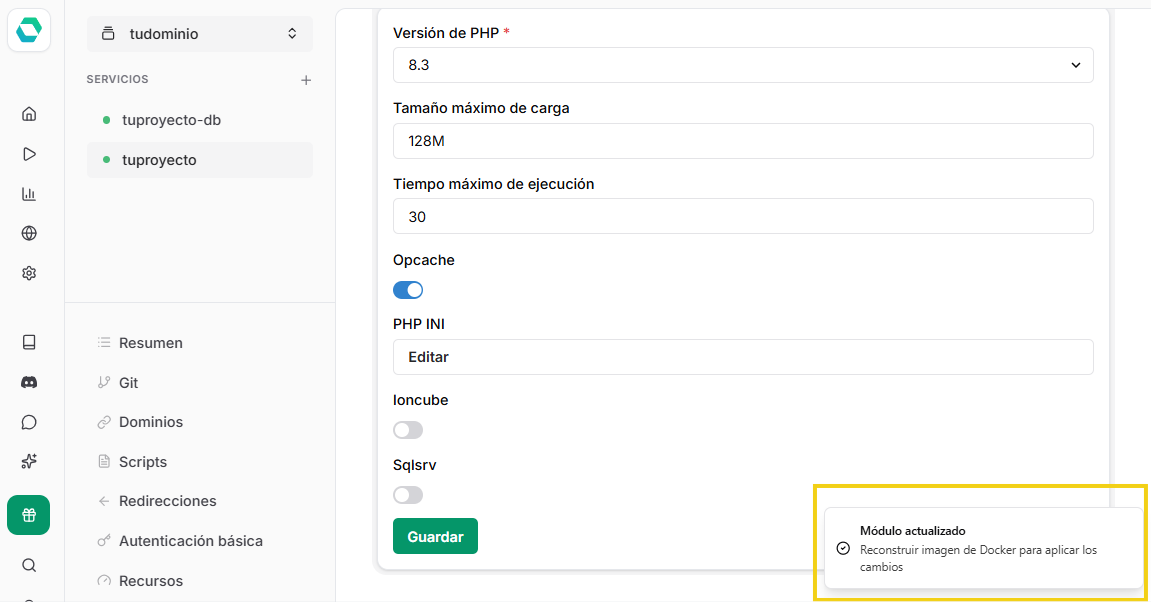Click the deployments play icon

pos(28,153)
